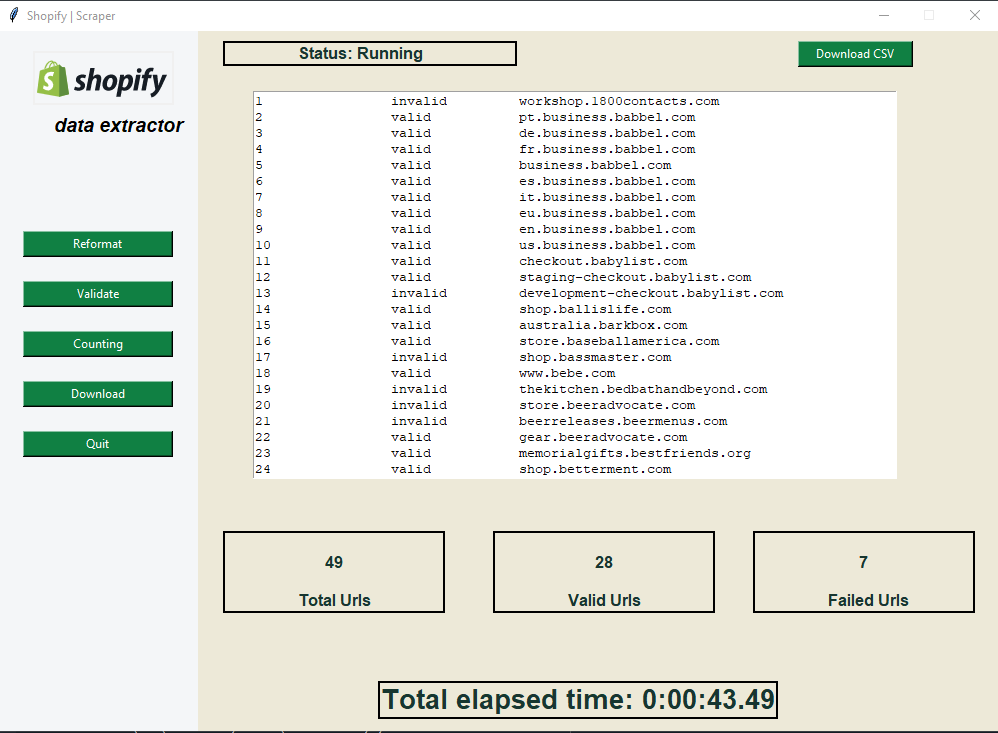Download the CSV file
The width and height of the screenshot is (998, 733).
(855, 54)
